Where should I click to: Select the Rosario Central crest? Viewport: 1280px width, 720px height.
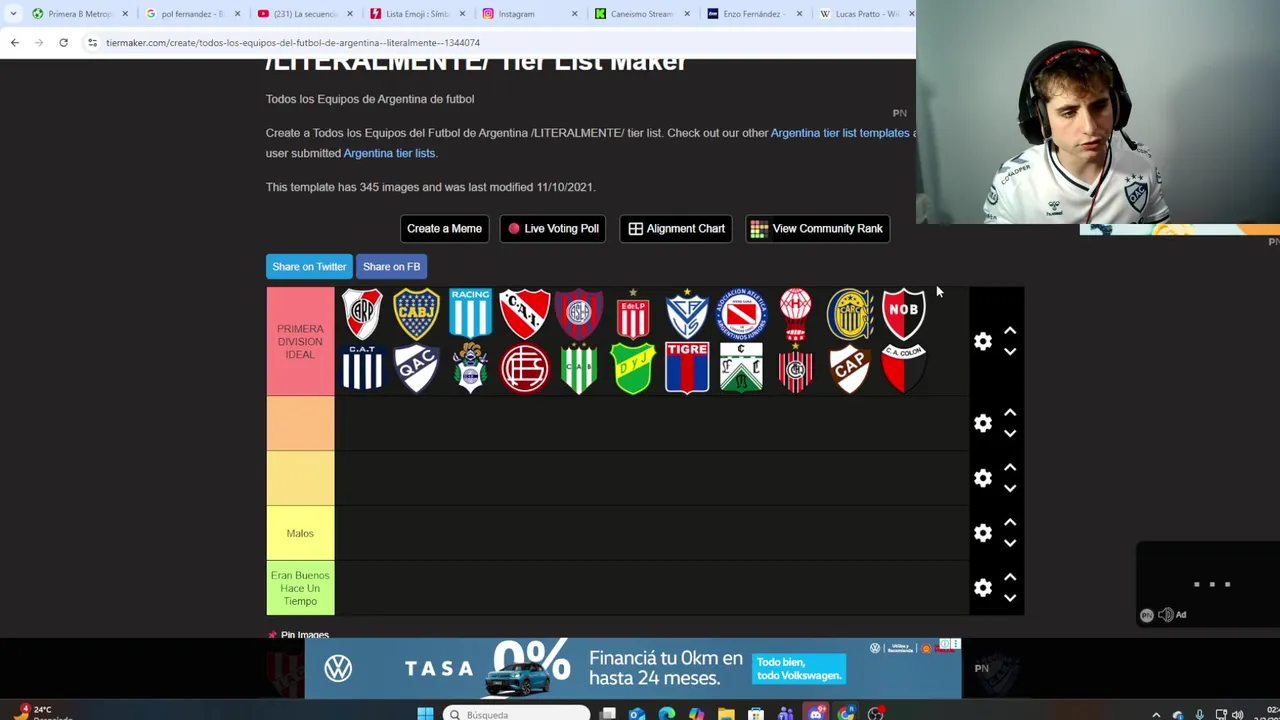coord(850,314)
